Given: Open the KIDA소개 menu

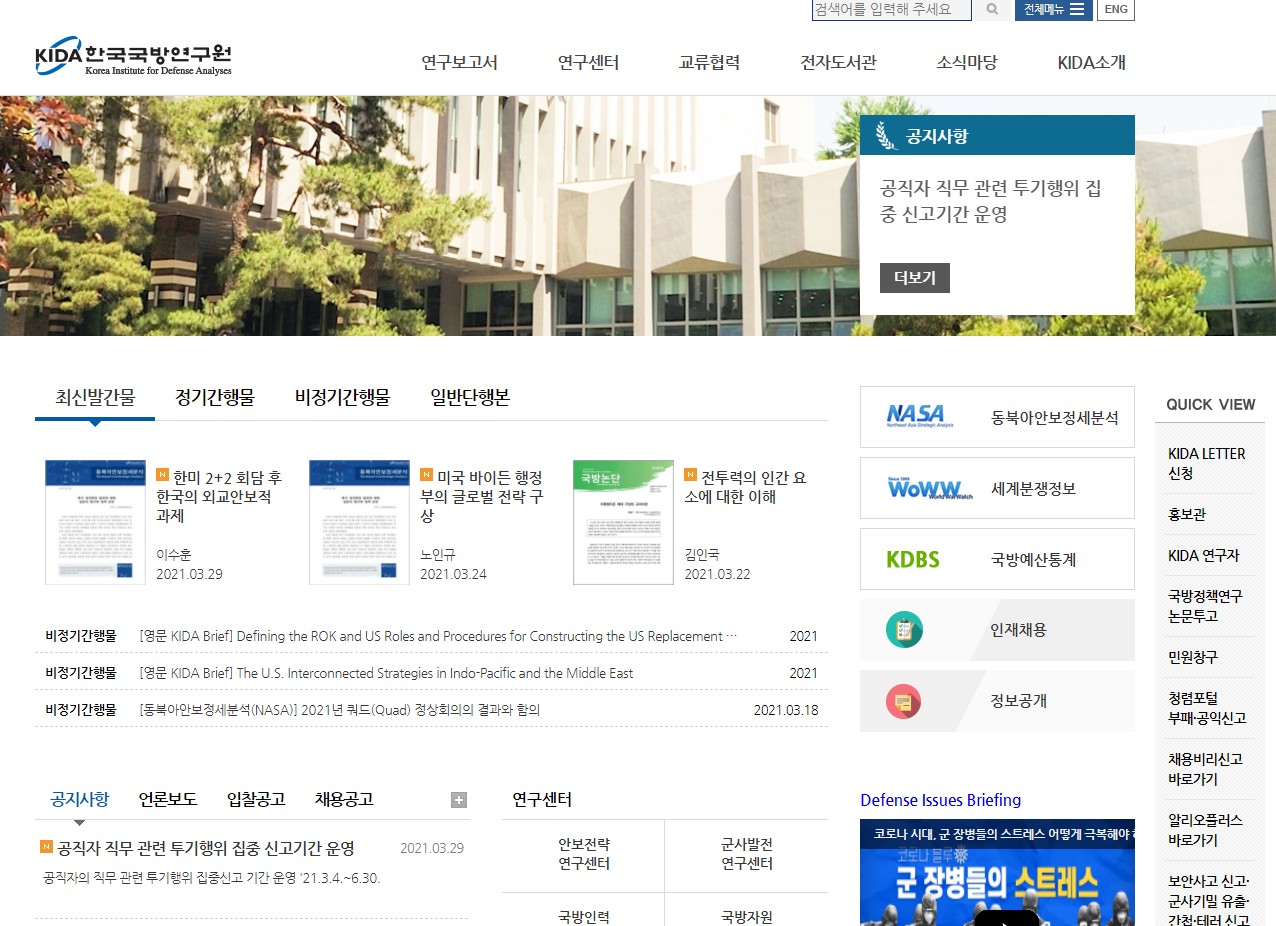Looking at the screenshot, I should [1092, 62].
